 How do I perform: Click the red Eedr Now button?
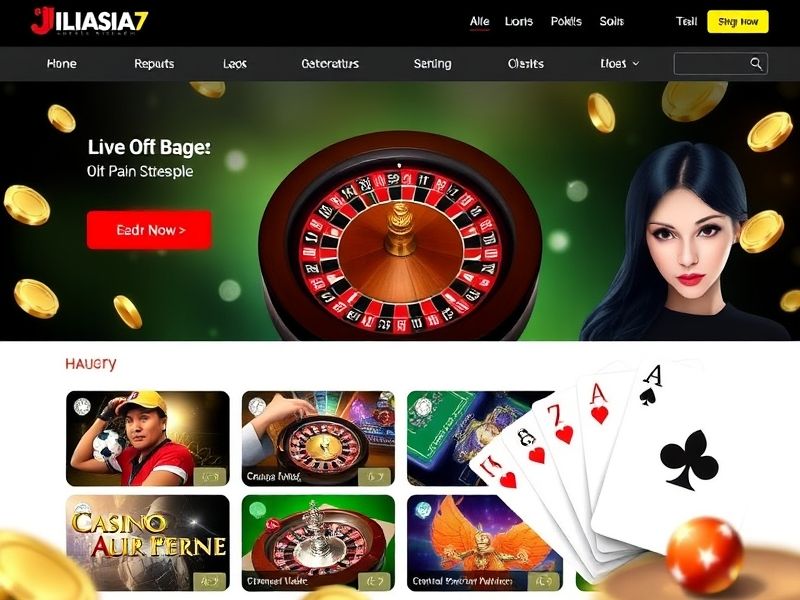point(149,230)
